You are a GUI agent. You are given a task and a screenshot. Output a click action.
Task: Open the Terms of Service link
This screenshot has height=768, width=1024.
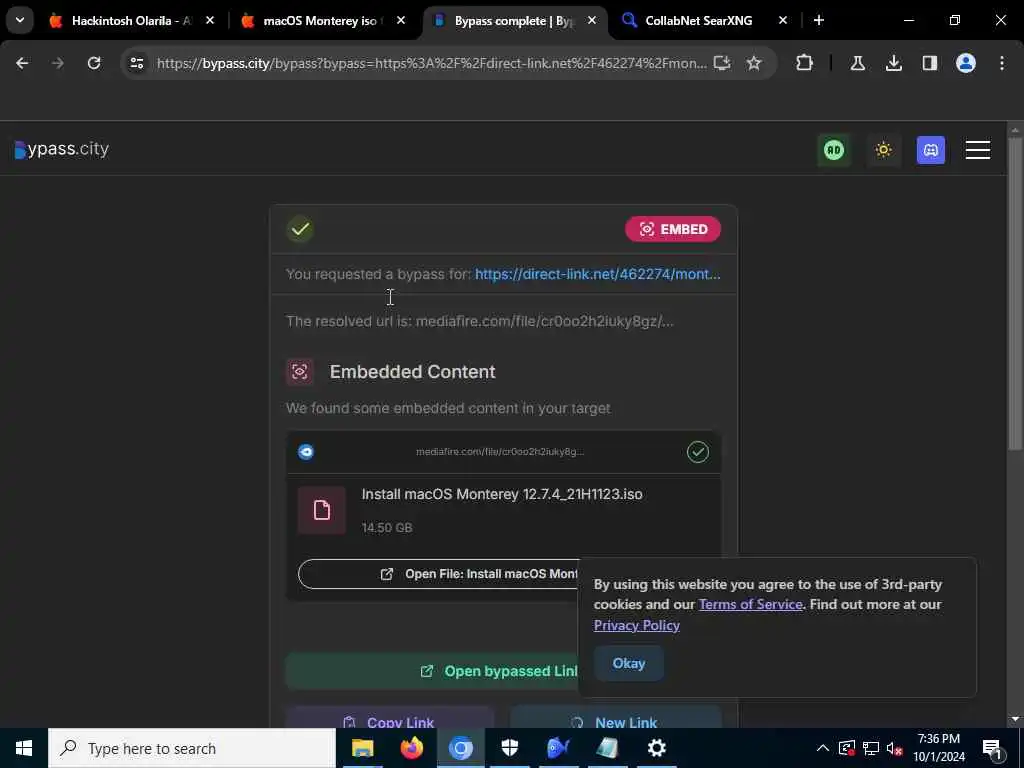(x=750, y=605)
